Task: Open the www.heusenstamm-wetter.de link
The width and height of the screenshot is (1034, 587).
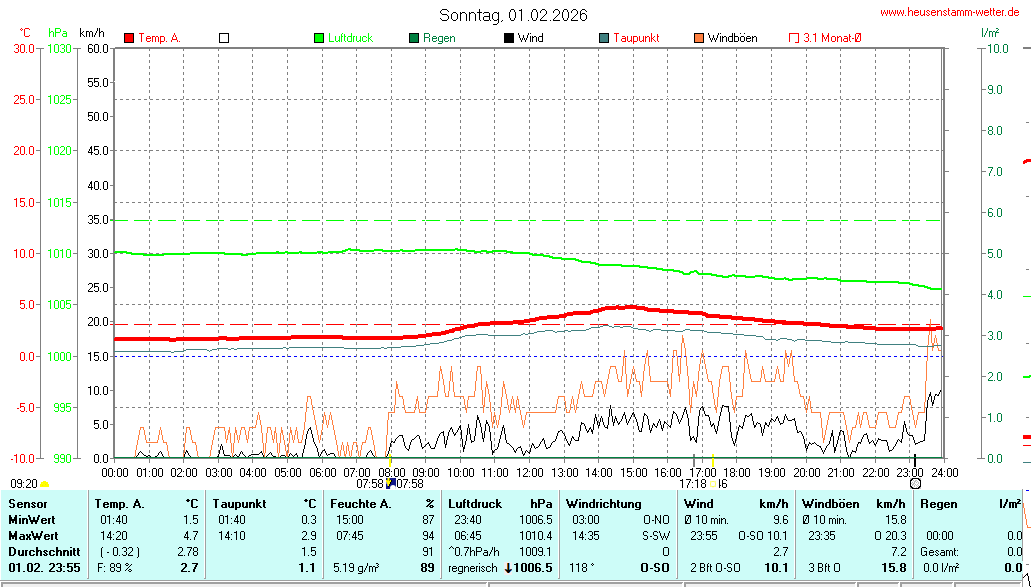Action: tap(949, 12)
